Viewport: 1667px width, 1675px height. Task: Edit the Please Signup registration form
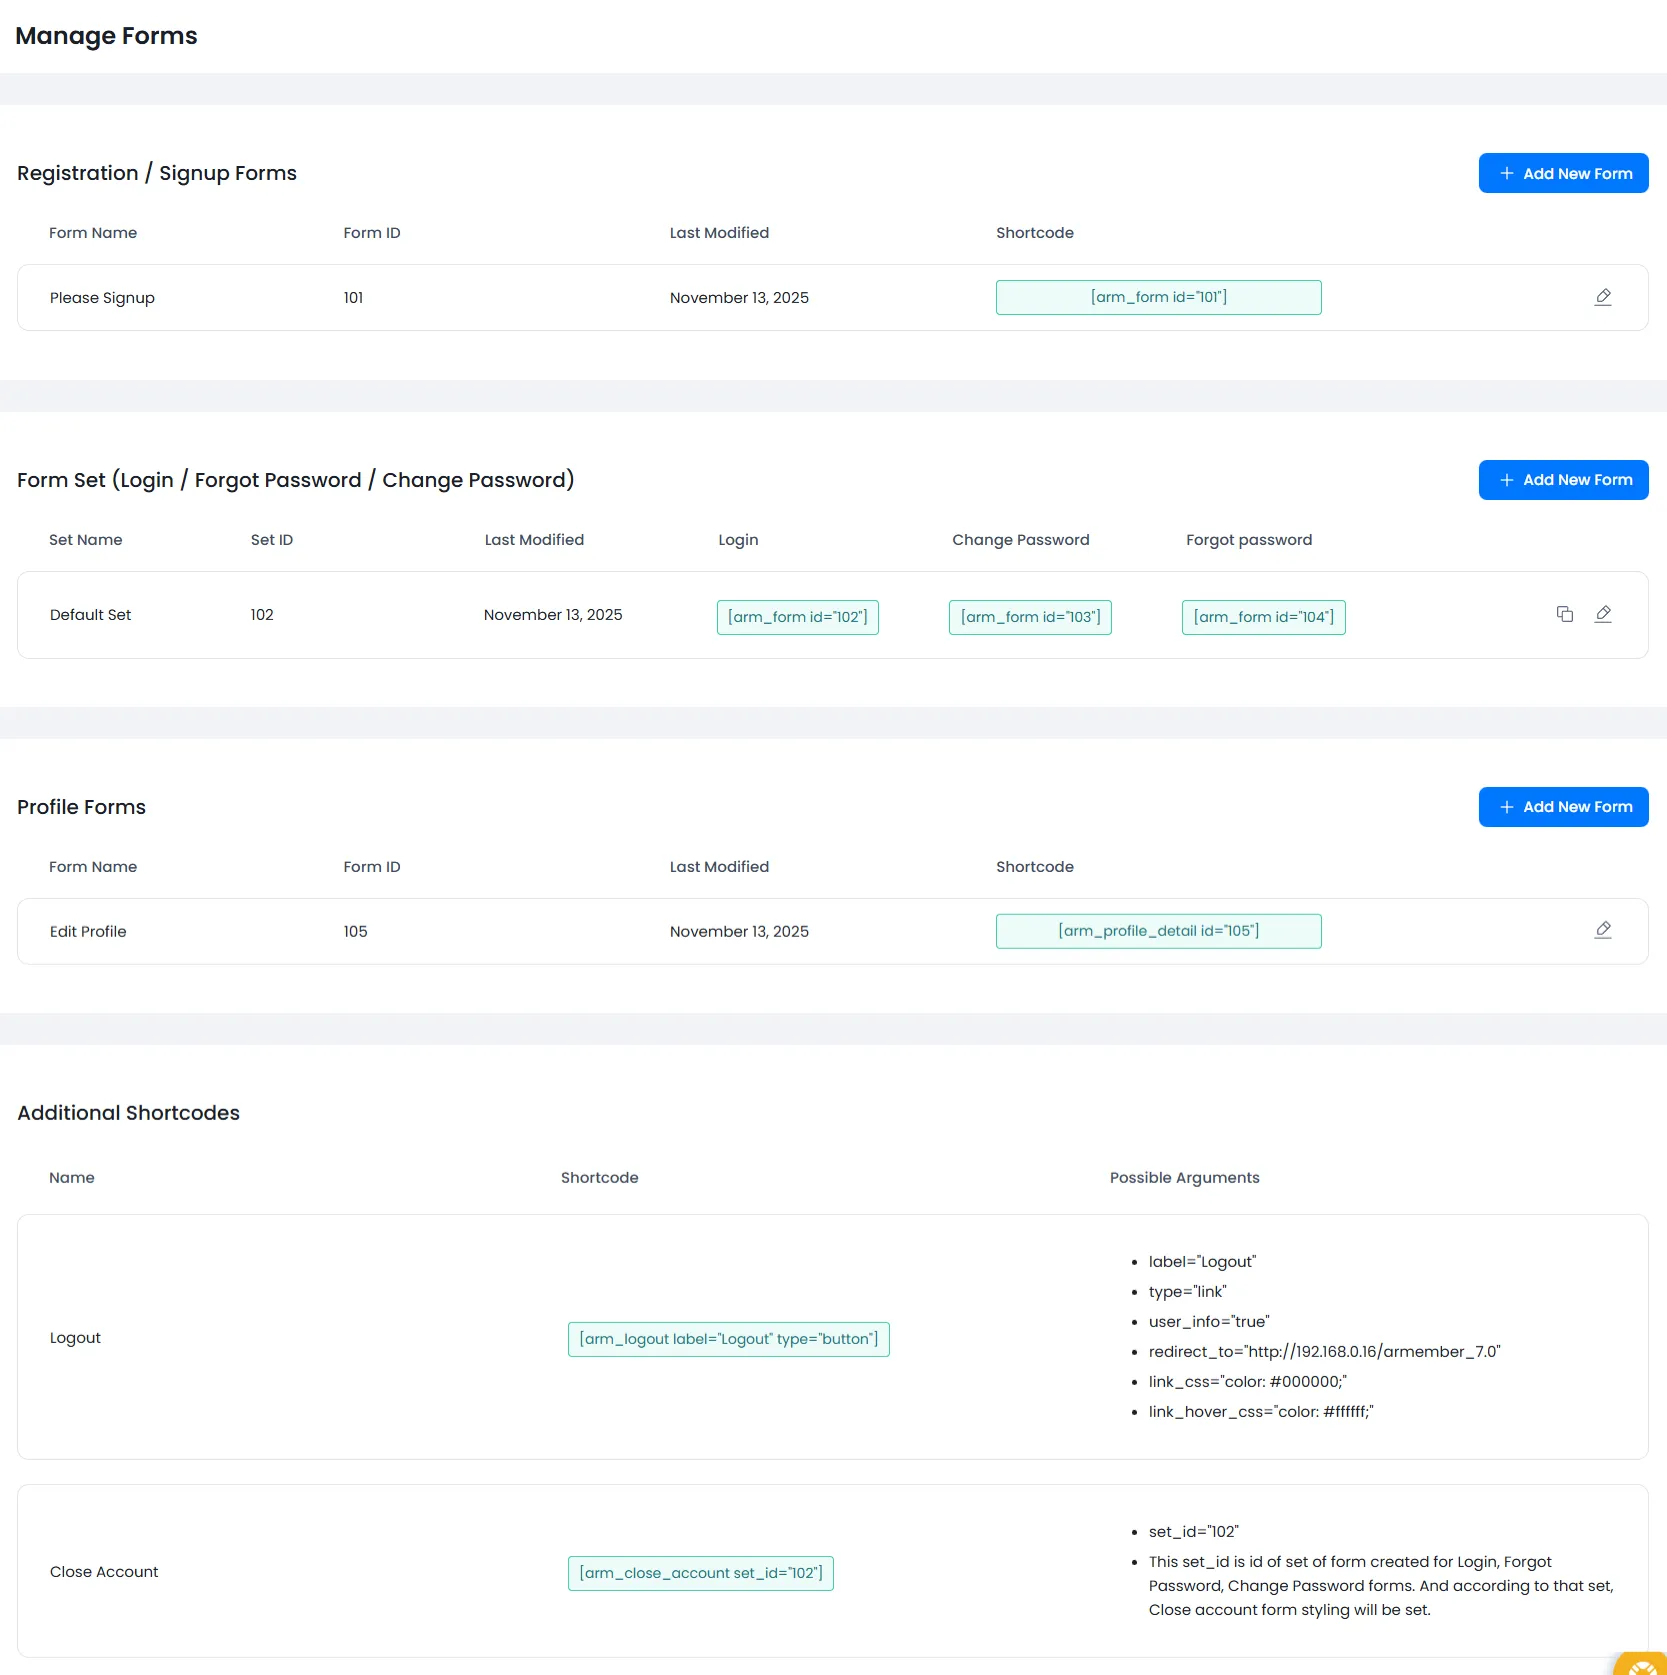point(1603,297)
